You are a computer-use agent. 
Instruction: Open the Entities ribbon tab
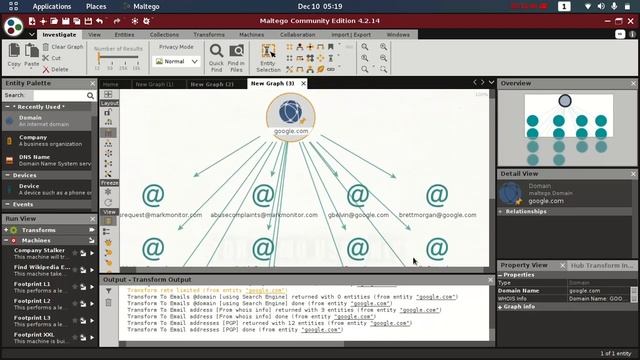[x=124, y=35]
